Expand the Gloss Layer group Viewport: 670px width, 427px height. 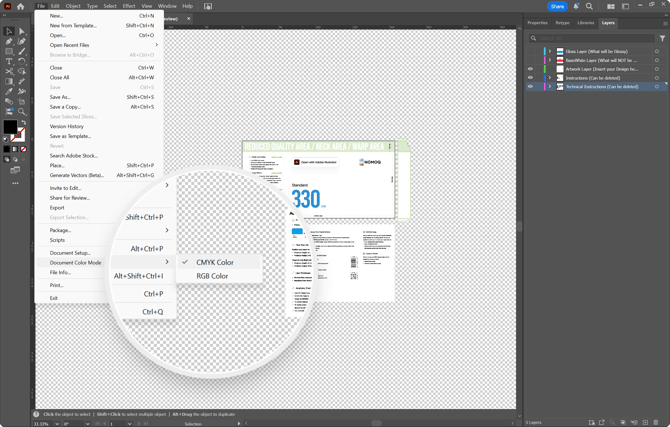550,51
